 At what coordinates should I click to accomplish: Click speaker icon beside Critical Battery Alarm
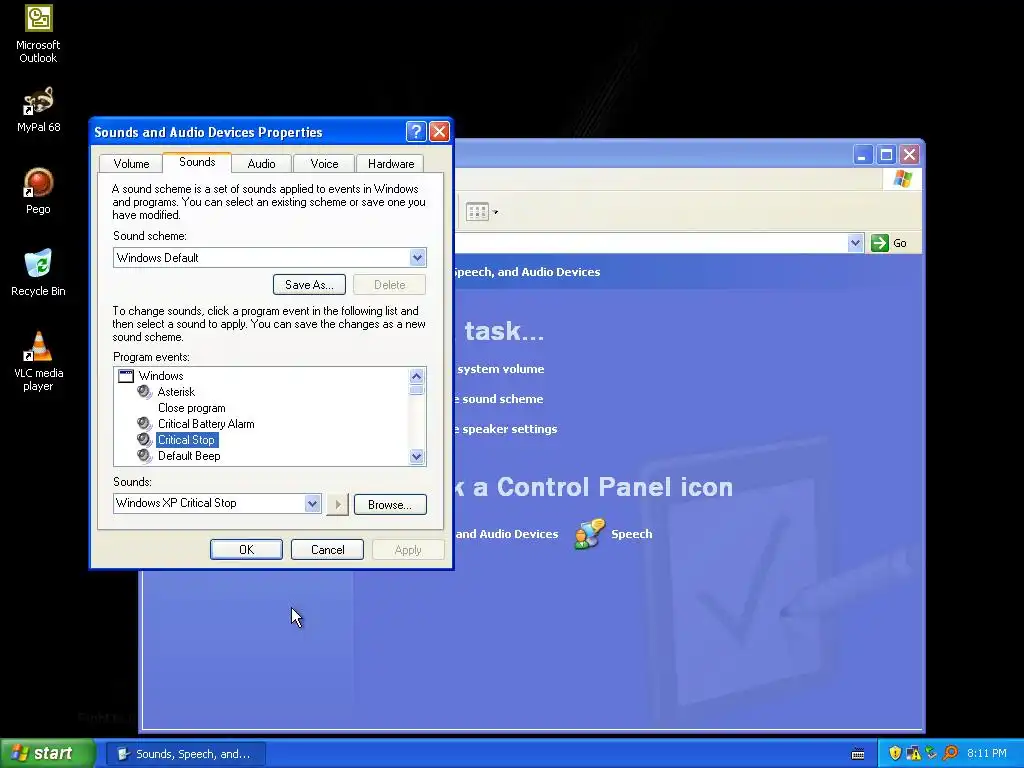pos(144,424)
